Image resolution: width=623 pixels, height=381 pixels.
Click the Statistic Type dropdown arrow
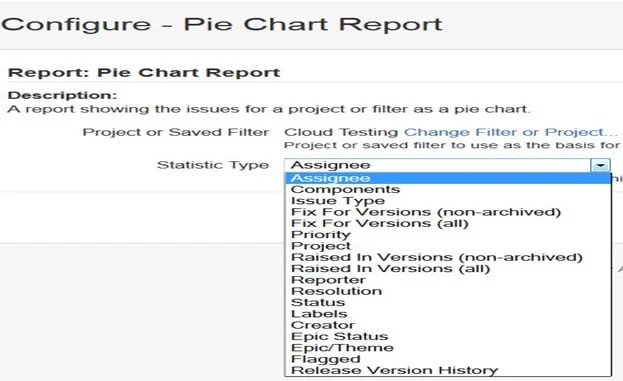(600, 165)
